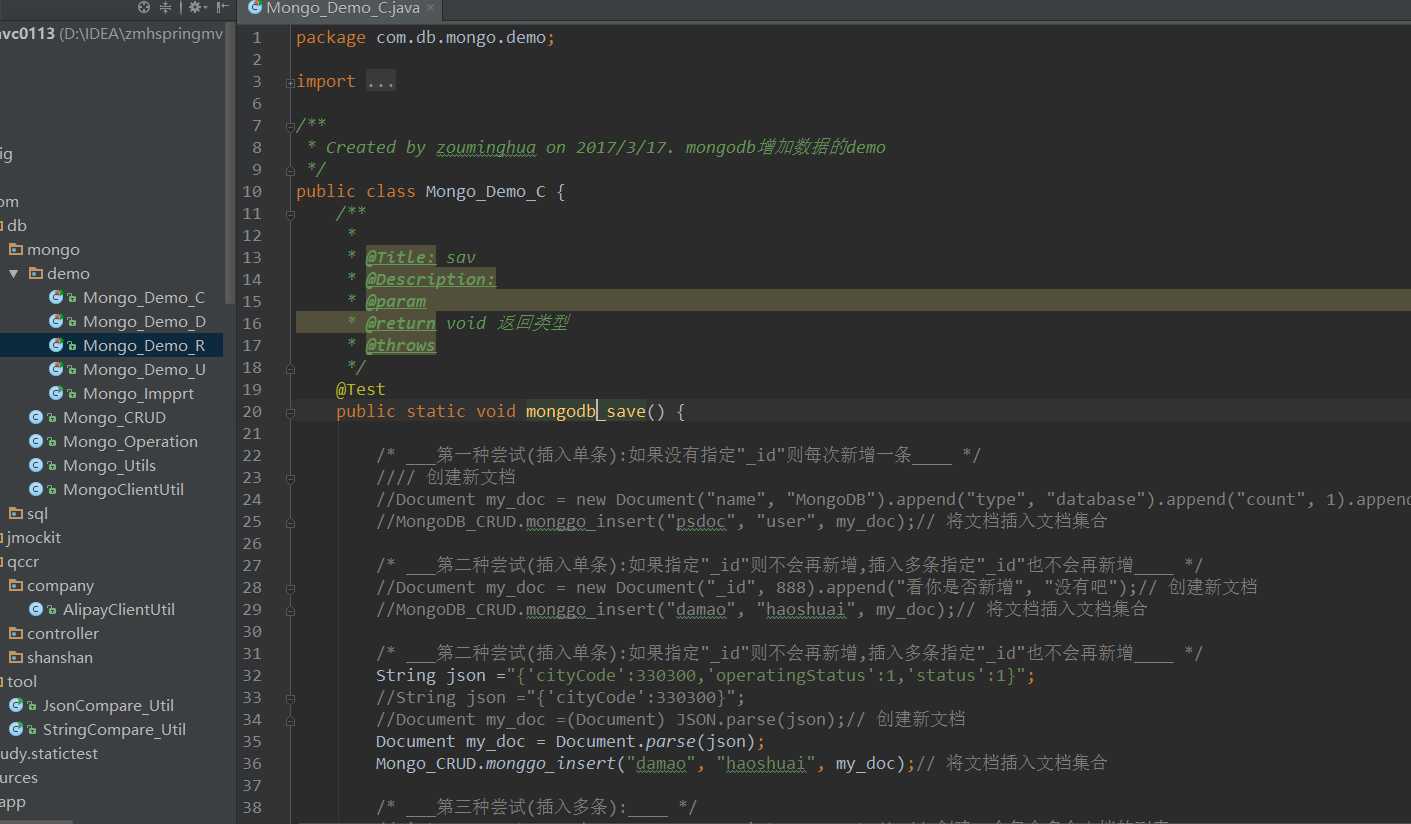
Task: Click the class name Mongo_Demo_C in declaration
Action: [x=486, y=191]
